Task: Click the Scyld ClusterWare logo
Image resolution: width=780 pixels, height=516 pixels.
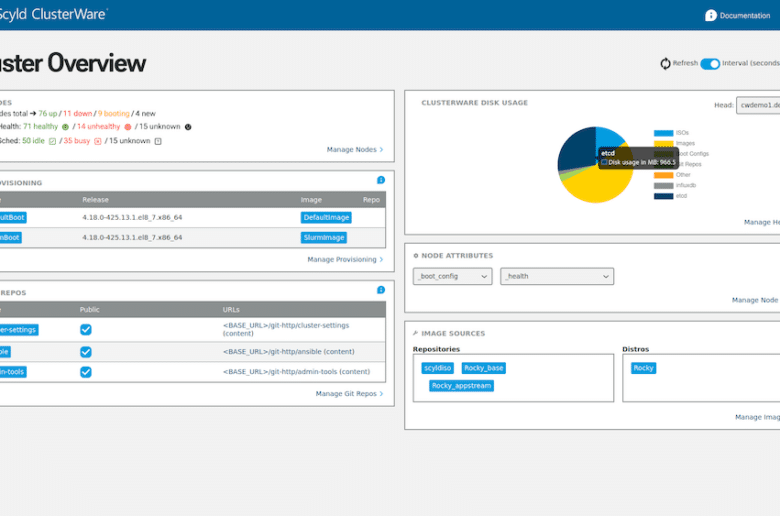Action: pyautogui.click(x=53, y=14)
